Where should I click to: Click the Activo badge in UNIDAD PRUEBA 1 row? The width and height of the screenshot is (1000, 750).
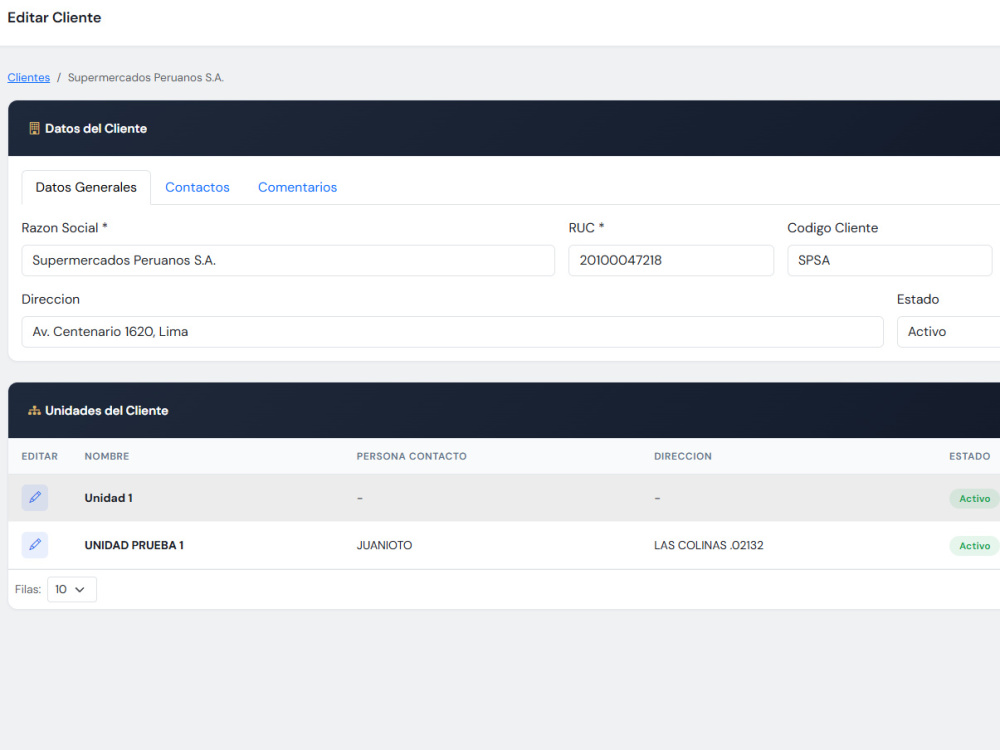(974, 546)
